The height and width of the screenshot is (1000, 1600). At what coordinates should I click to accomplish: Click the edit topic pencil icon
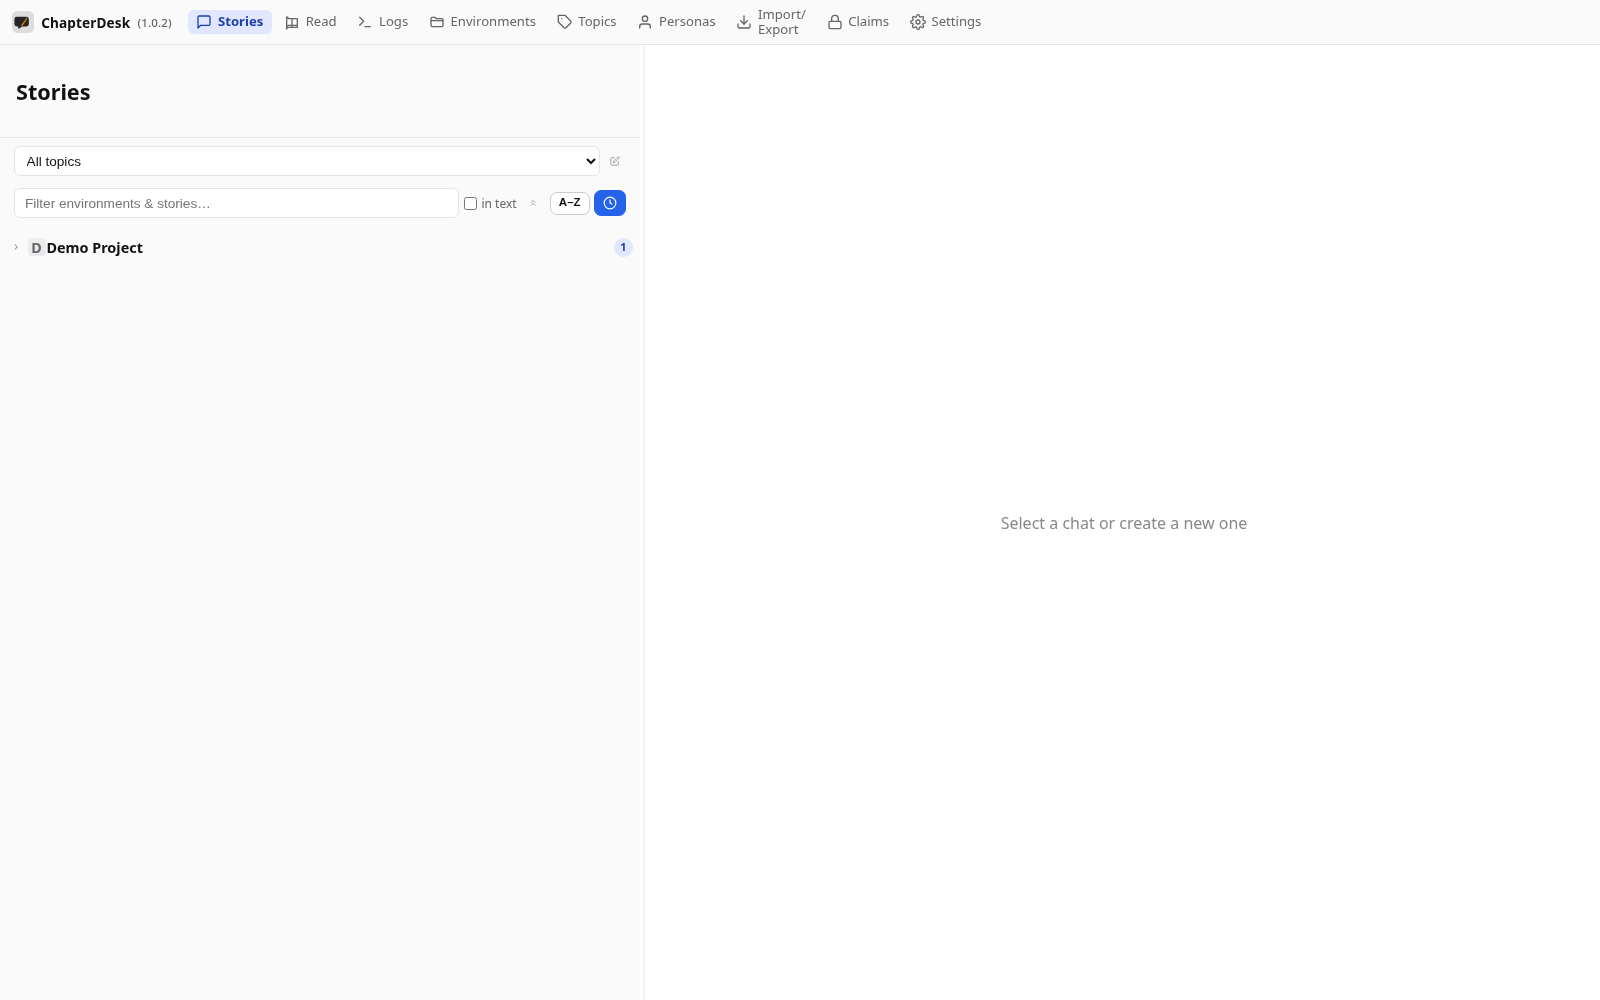click(x=615, y=161)
